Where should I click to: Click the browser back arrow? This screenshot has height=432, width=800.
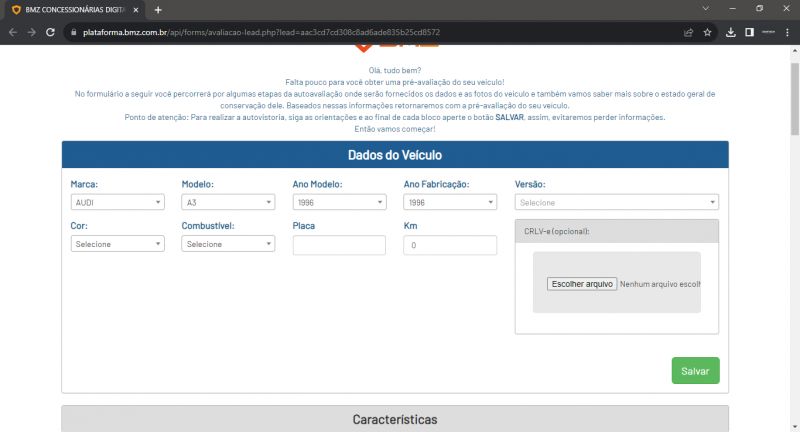click(13, 32)
